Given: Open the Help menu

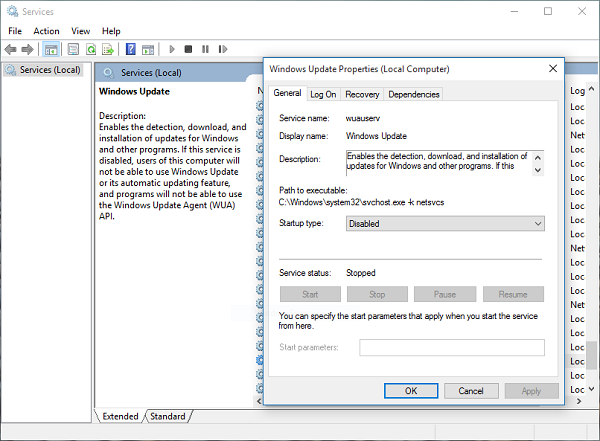Looking at the screenshot, I should (111, 31).
